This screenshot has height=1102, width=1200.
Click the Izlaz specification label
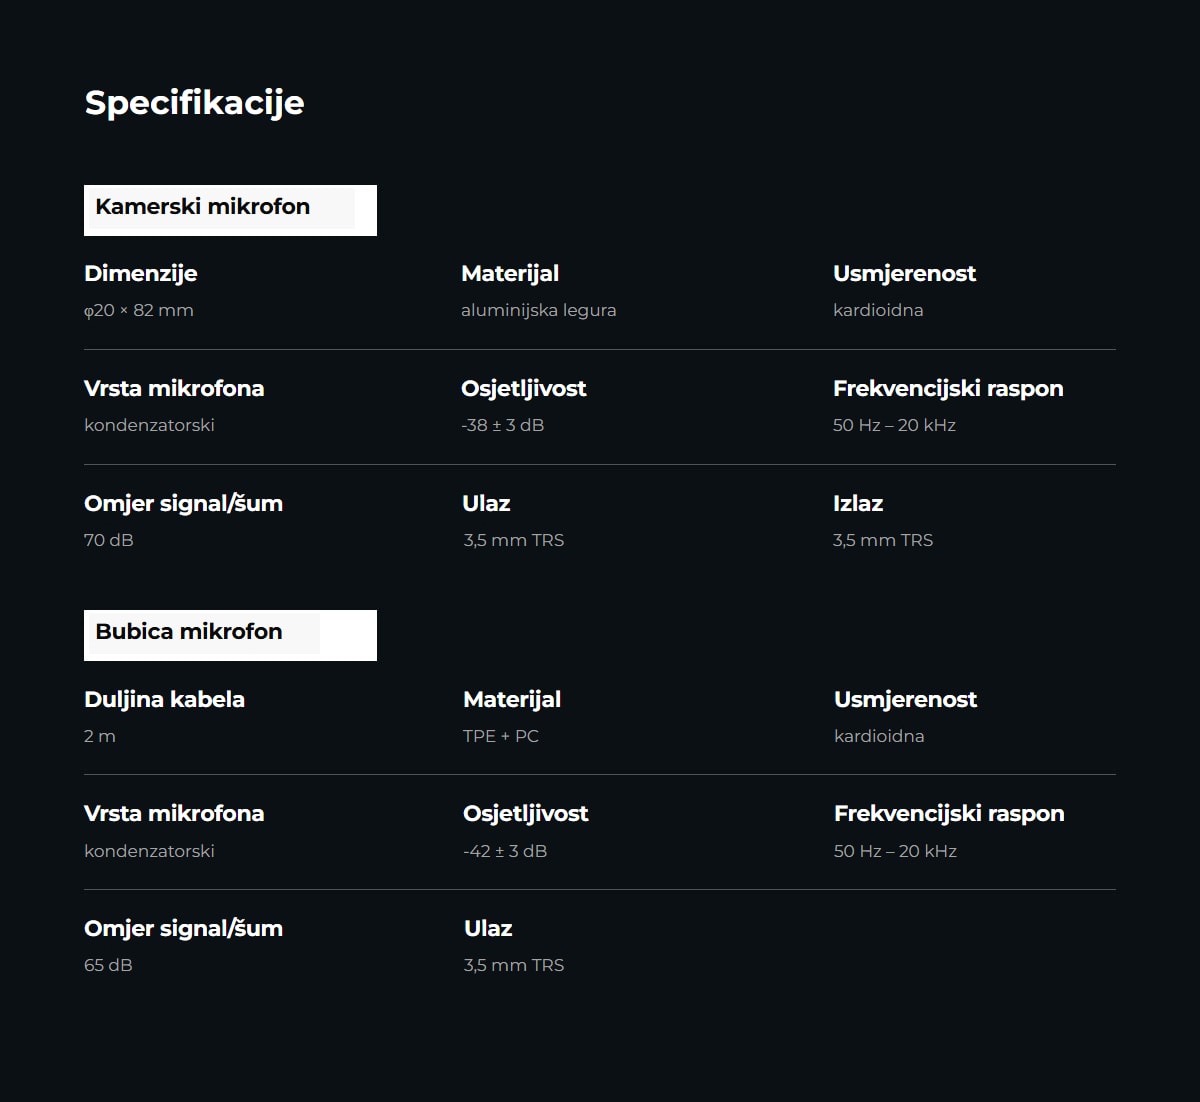pyautogui.click(x=858, y=503)
